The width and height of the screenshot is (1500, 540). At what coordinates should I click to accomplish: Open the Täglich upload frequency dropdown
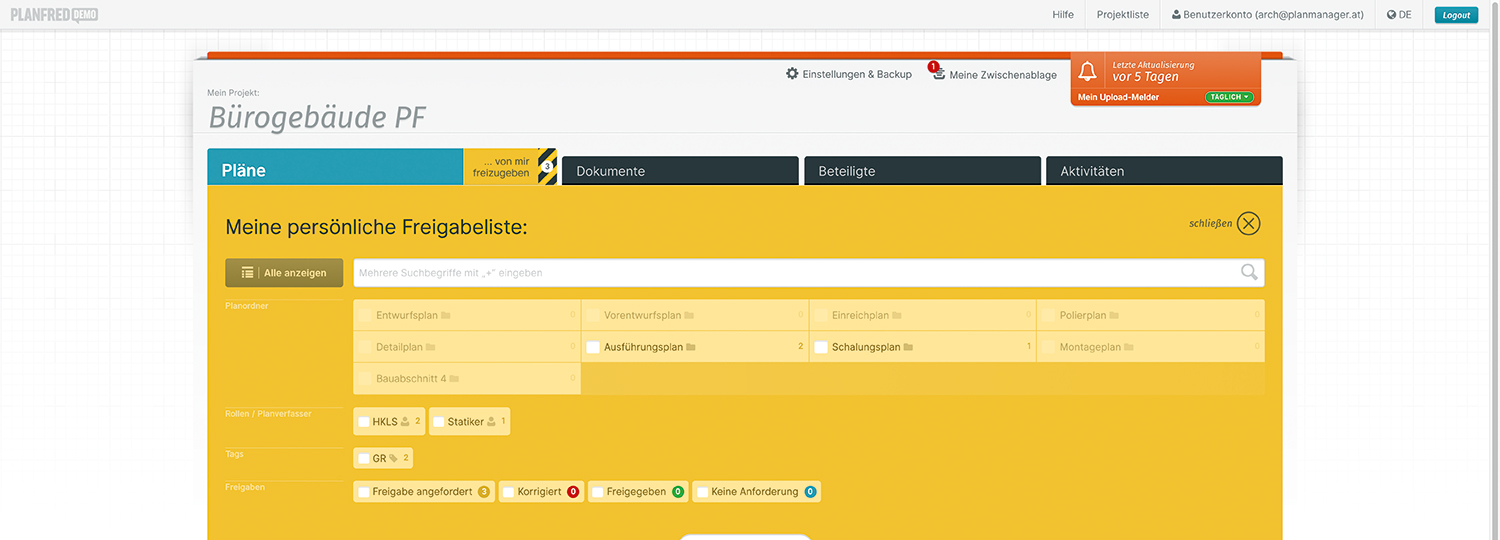1229,97
